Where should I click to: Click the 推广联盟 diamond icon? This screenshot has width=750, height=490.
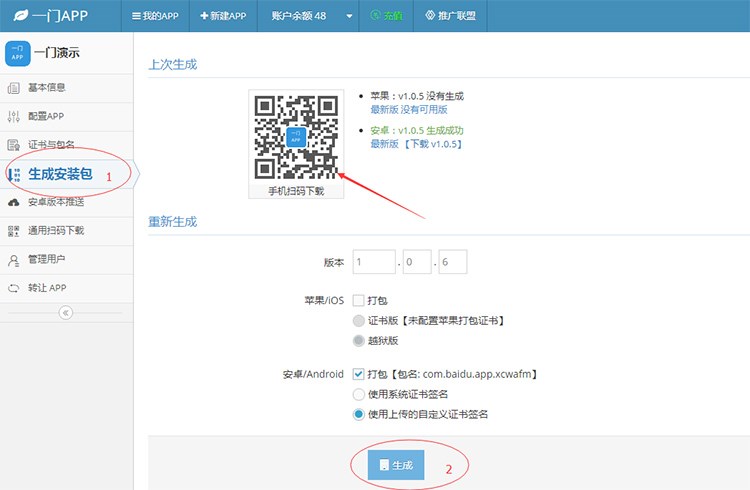[430, 15]
